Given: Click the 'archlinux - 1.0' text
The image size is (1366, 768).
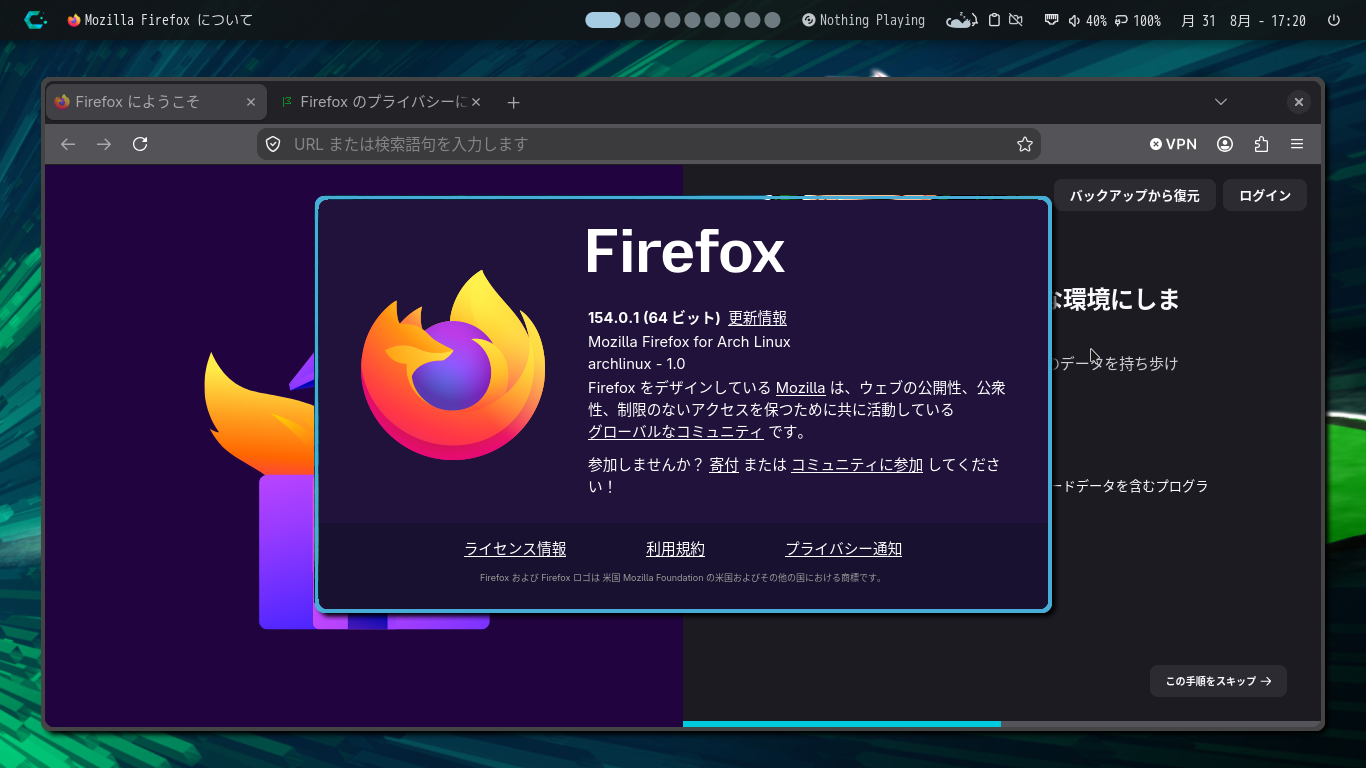Looking at the screenshot, I should point(636,364).
